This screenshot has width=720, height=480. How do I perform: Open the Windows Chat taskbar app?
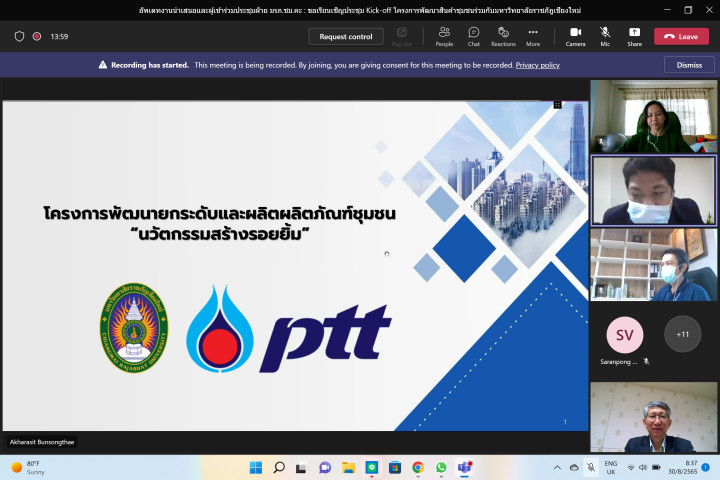pos(325,468)
